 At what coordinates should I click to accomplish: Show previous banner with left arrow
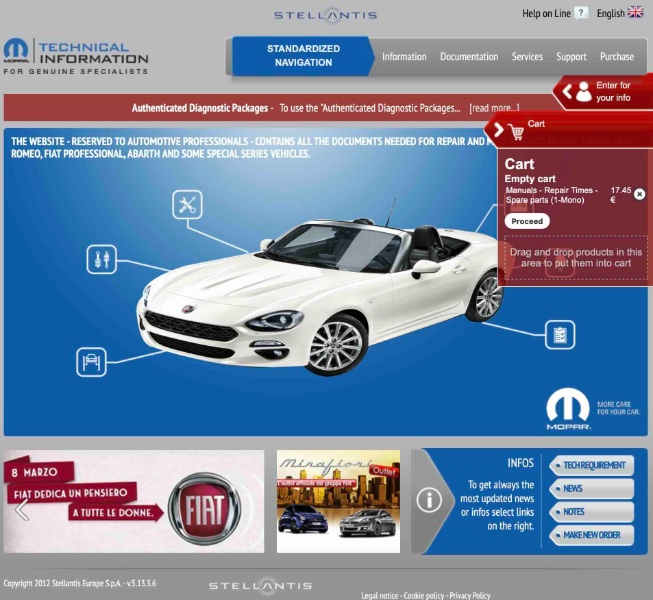[x=22, y=509]
